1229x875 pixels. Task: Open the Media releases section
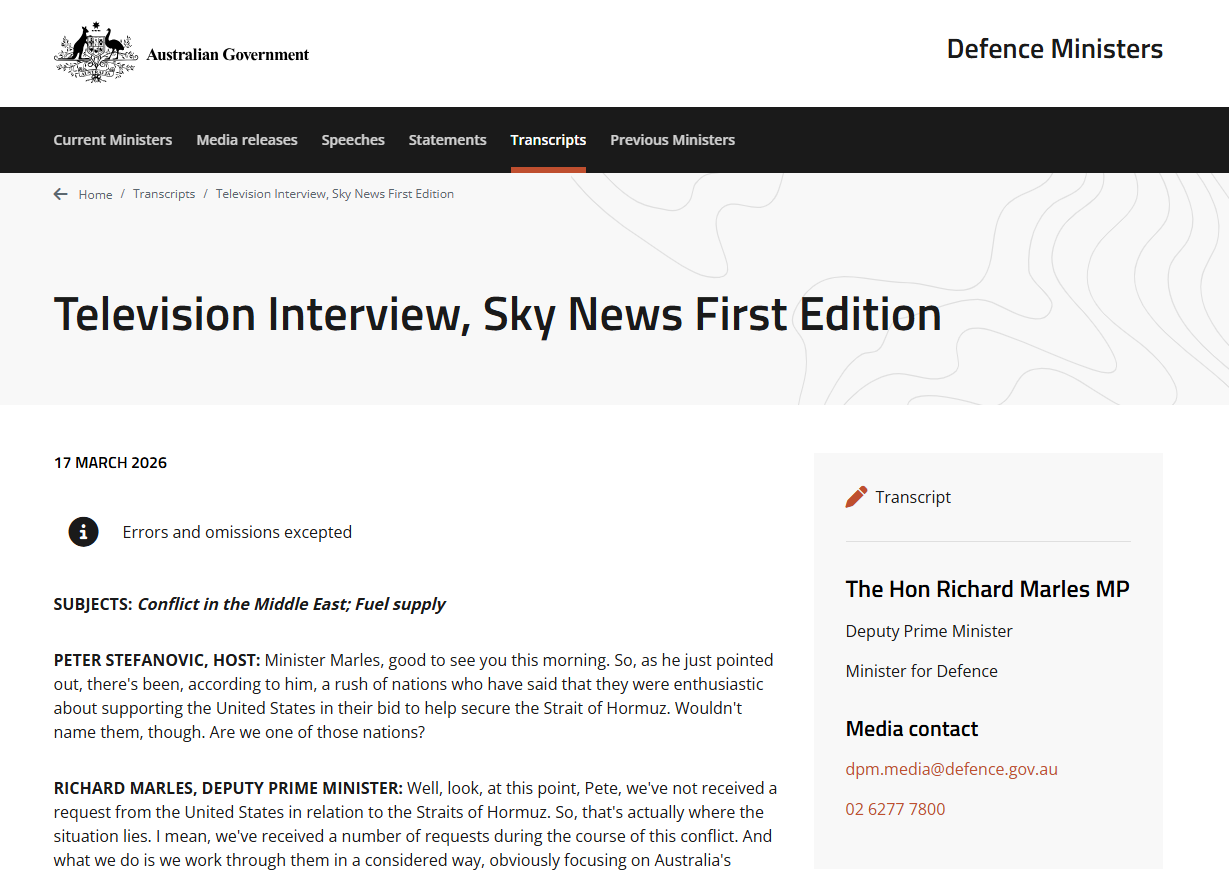[x=247, y=140]
